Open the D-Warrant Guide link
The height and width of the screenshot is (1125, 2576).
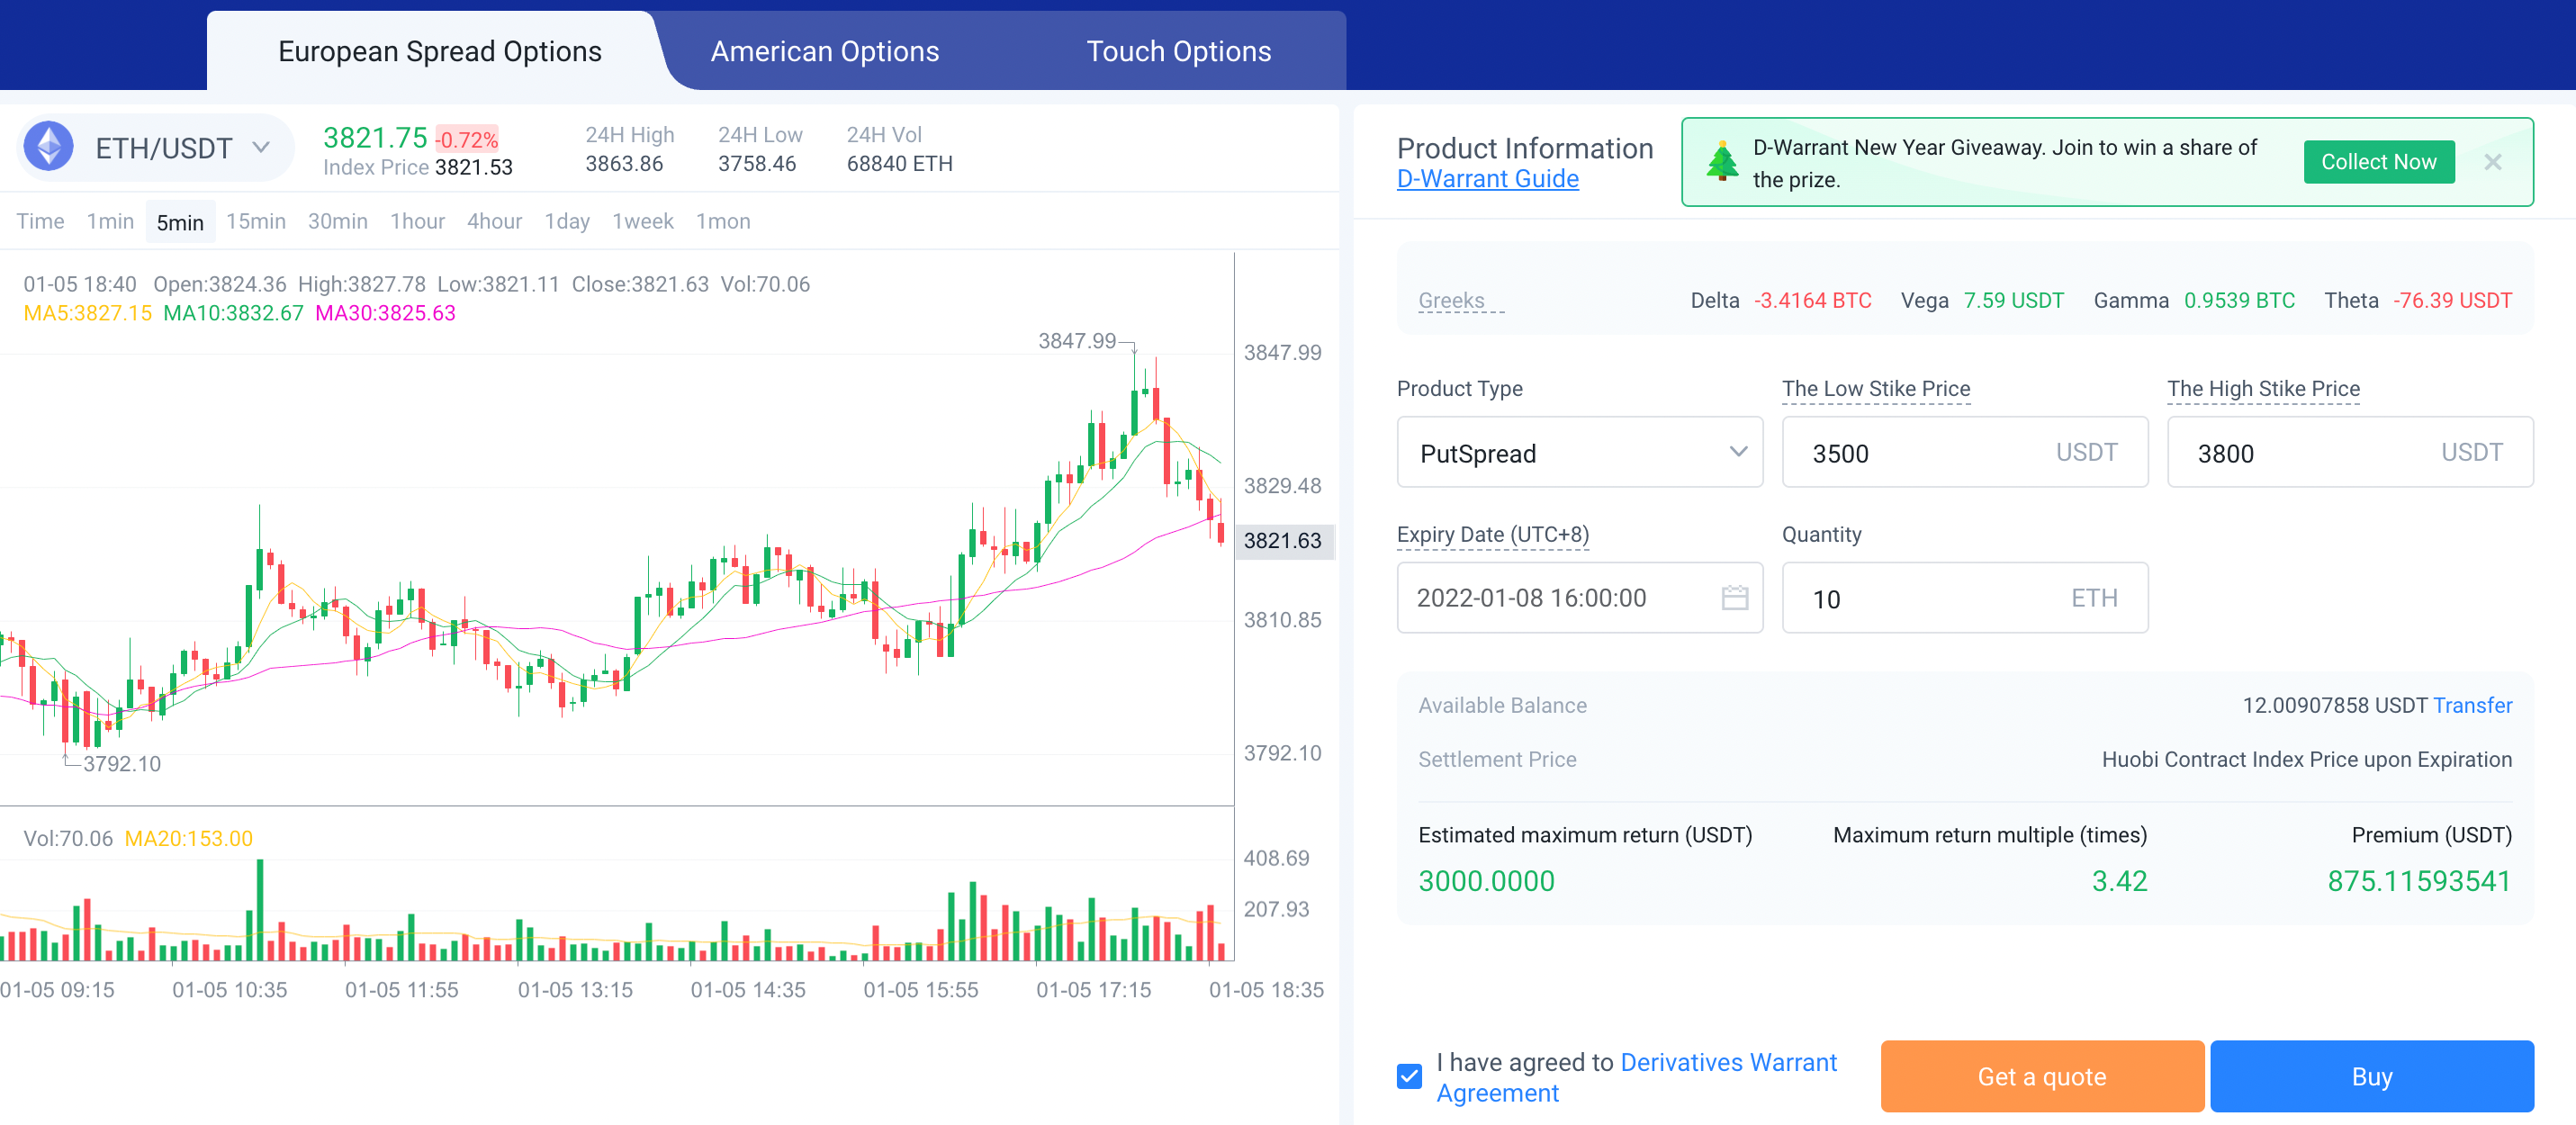tap(1487, 179)
